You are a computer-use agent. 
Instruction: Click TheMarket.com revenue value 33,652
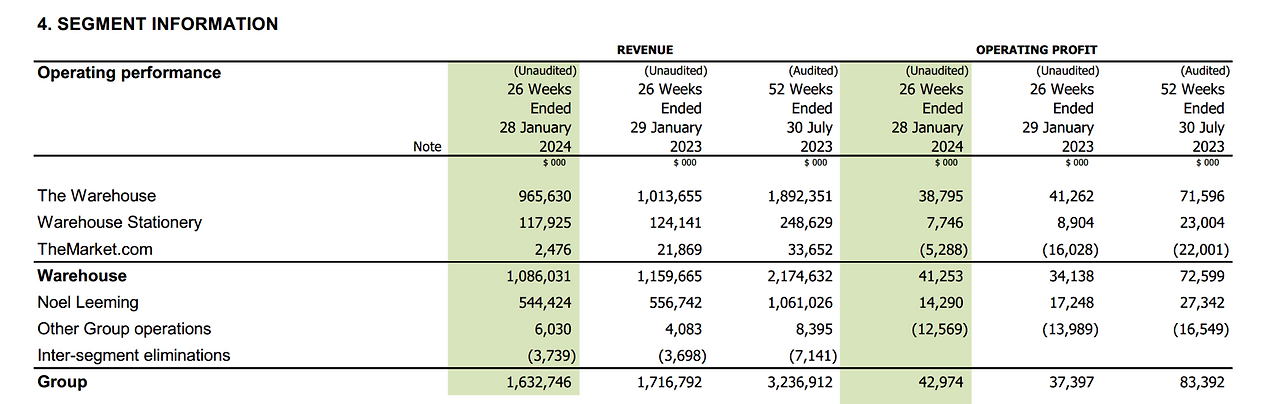point(808,250)
